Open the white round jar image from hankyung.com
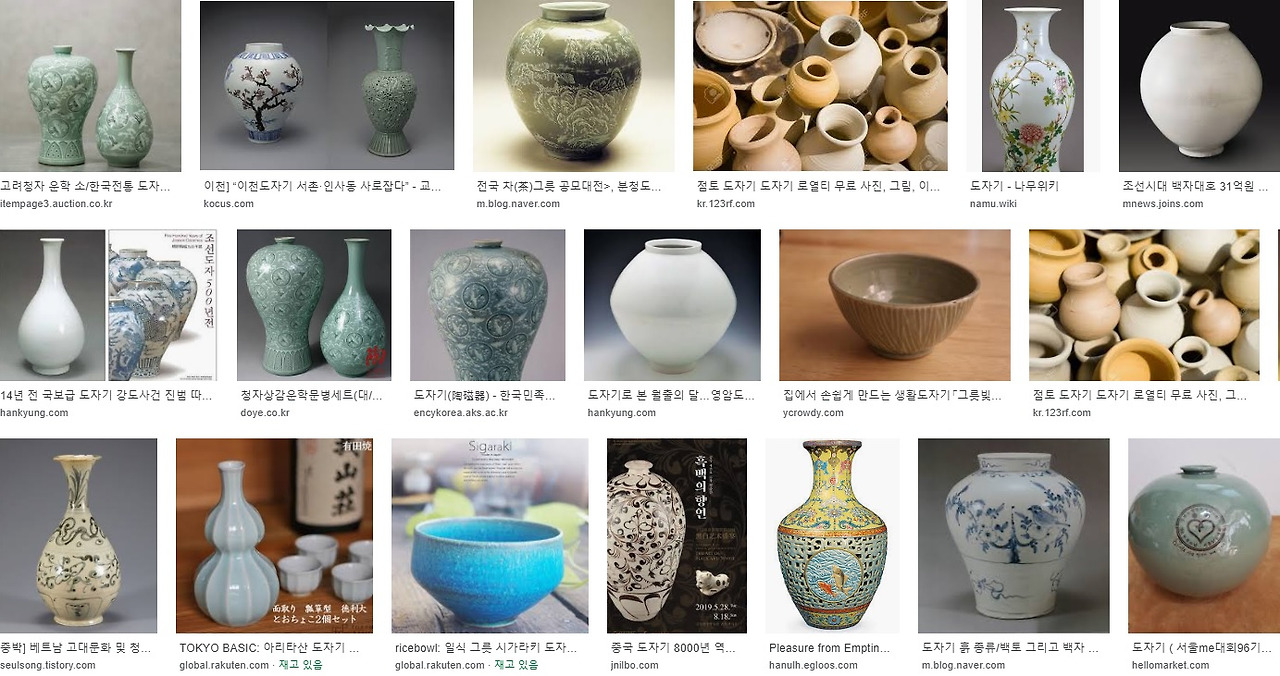This screenshot has height=676, width=1280. click(672, 305)
